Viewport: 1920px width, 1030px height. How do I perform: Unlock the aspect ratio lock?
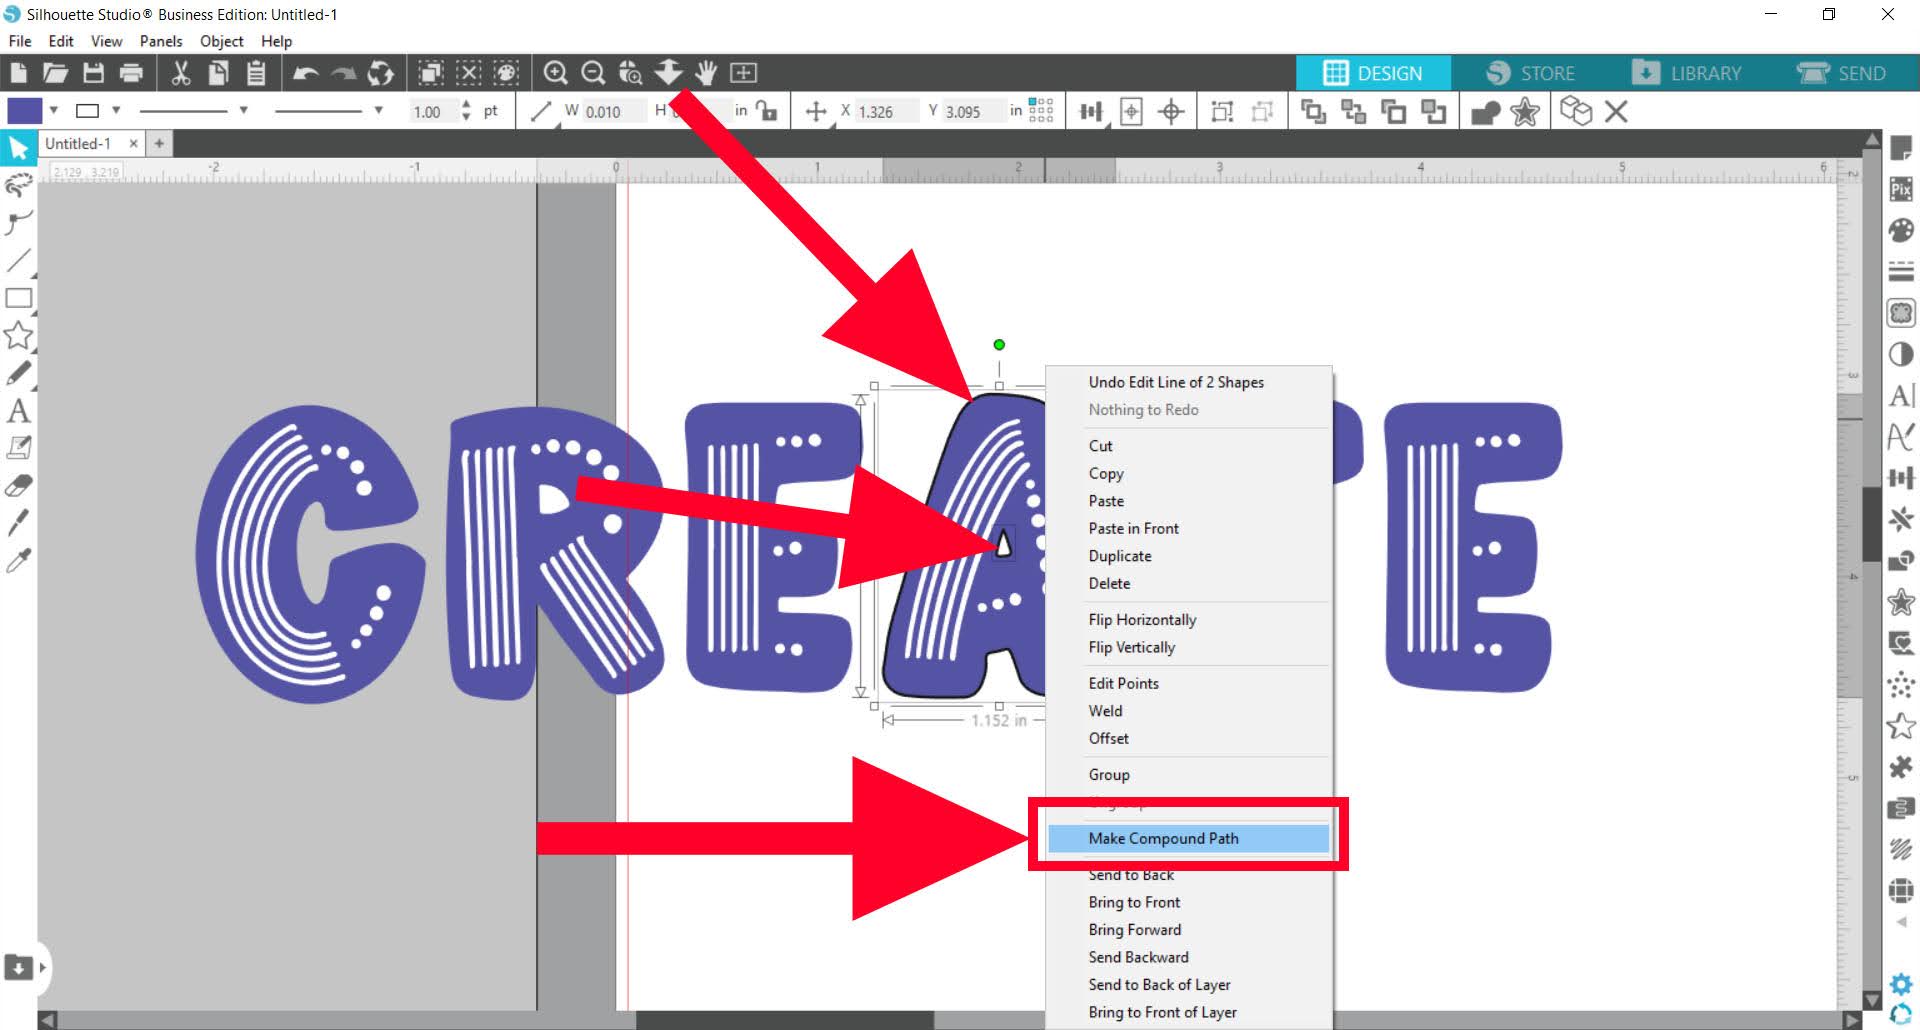pos(766,110)
